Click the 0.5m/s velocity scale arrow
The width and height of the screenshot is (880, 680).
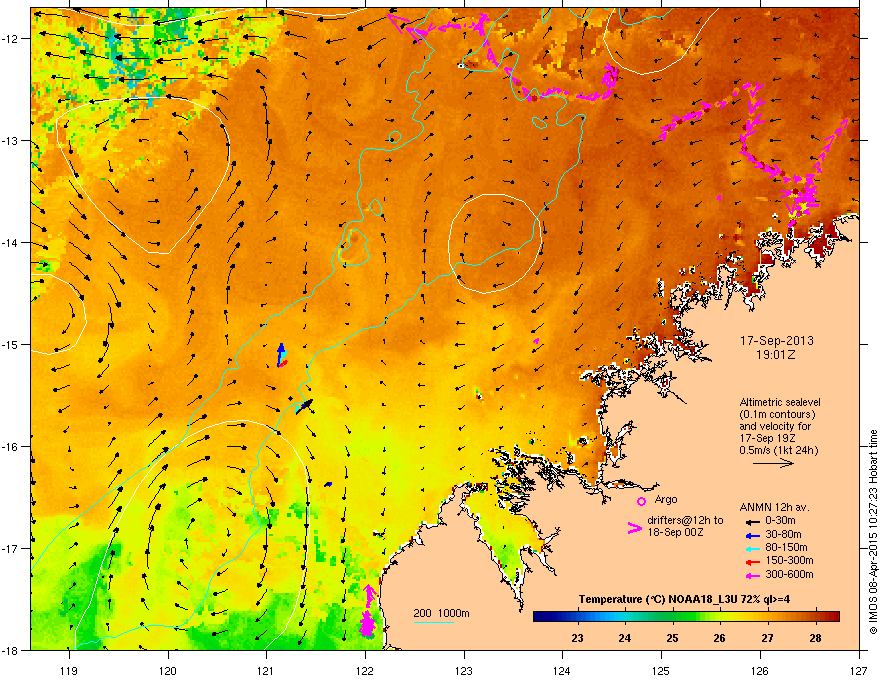(x=773, y=463)
